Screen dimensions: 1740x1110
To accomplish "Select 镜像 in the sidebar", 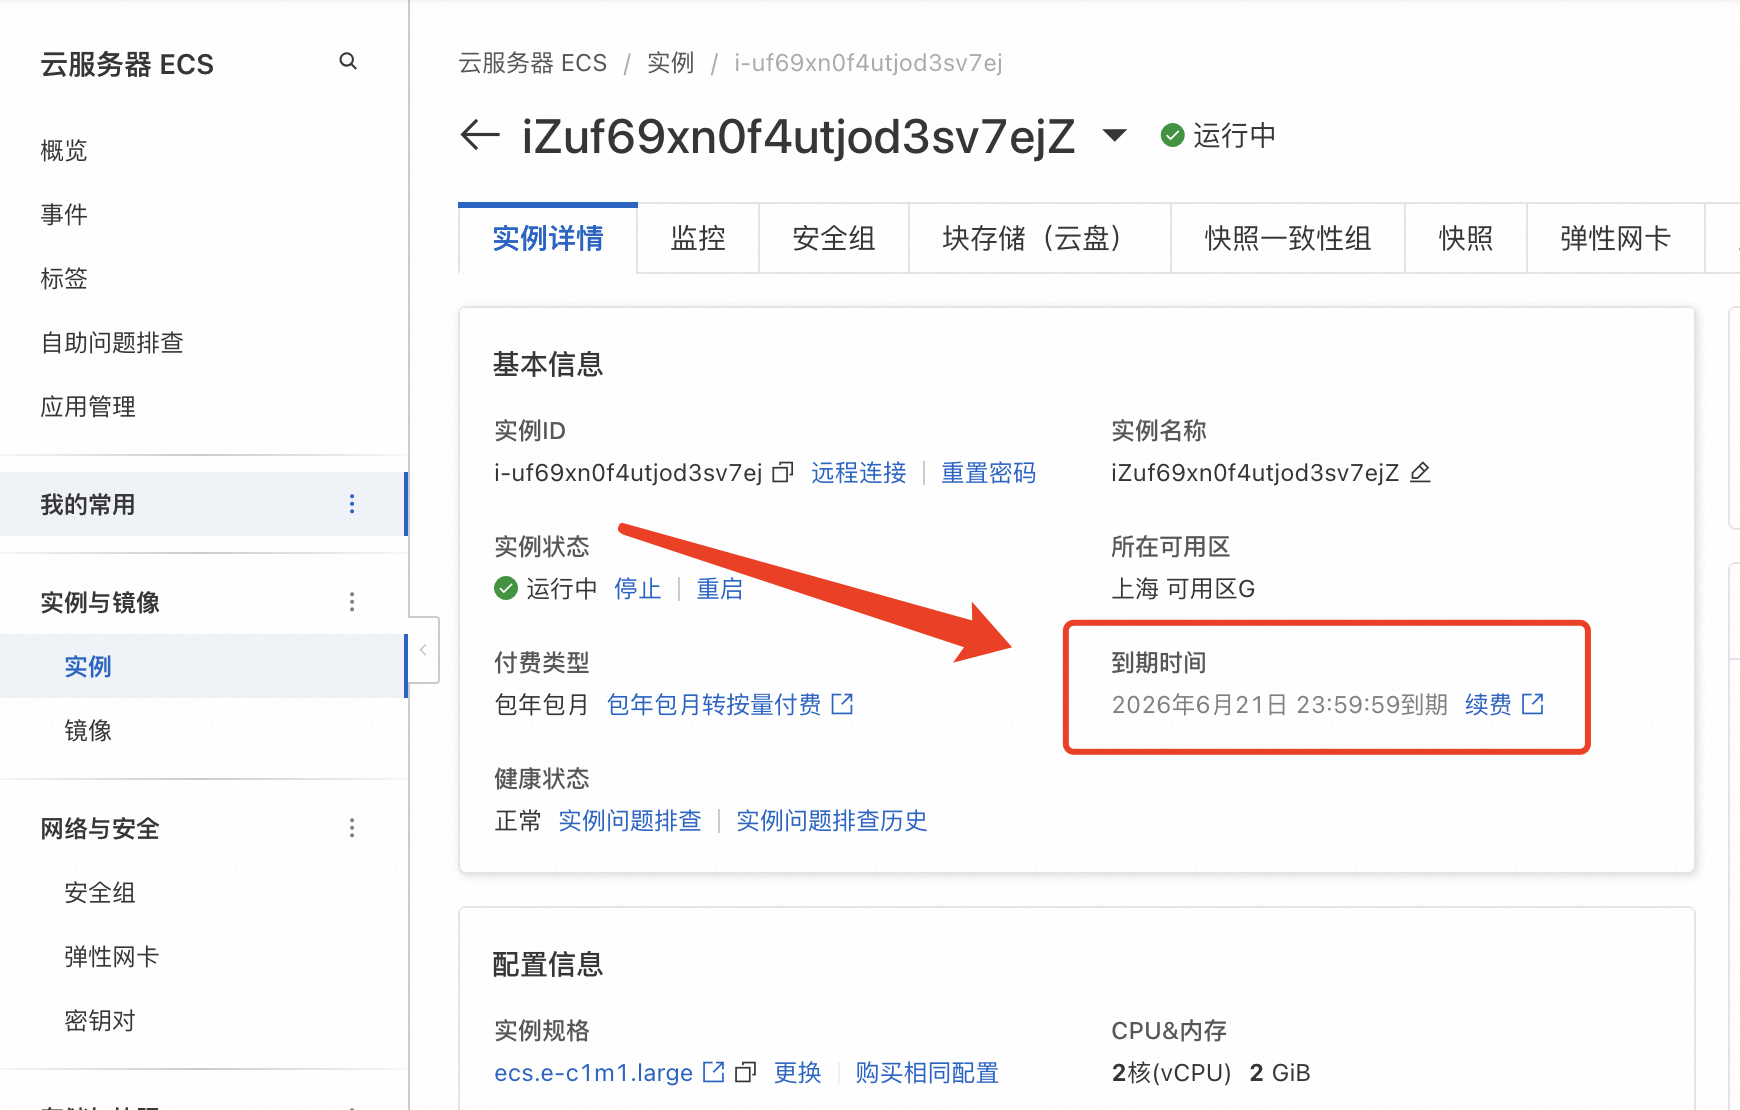I will pyautogui.click(x=88, y=730).
